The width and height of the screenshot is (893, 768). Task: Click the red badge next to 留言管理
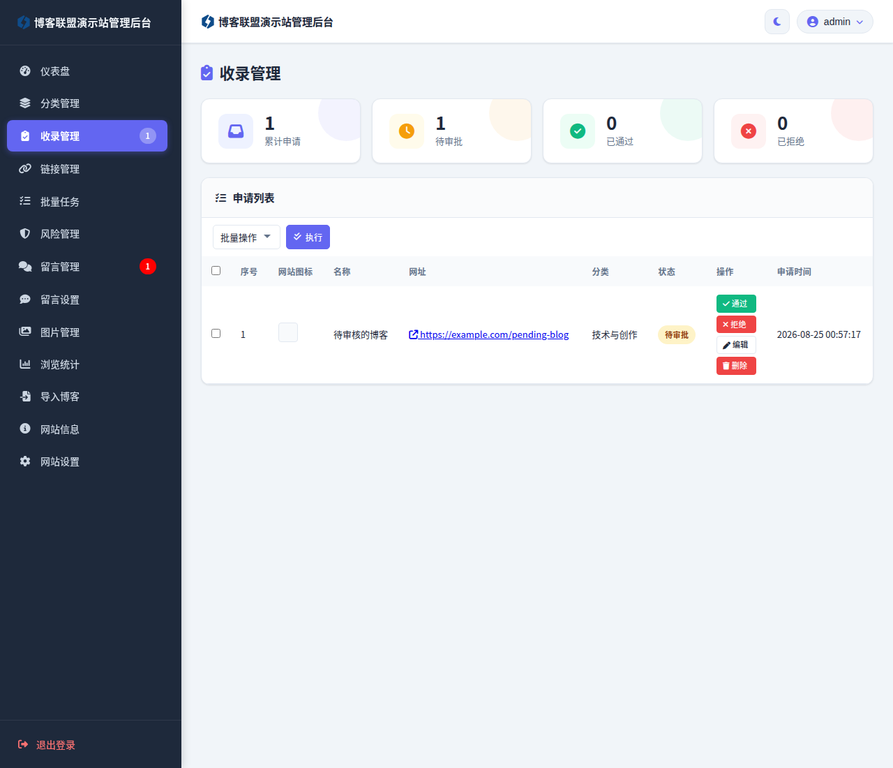click(x=148, y=266)
